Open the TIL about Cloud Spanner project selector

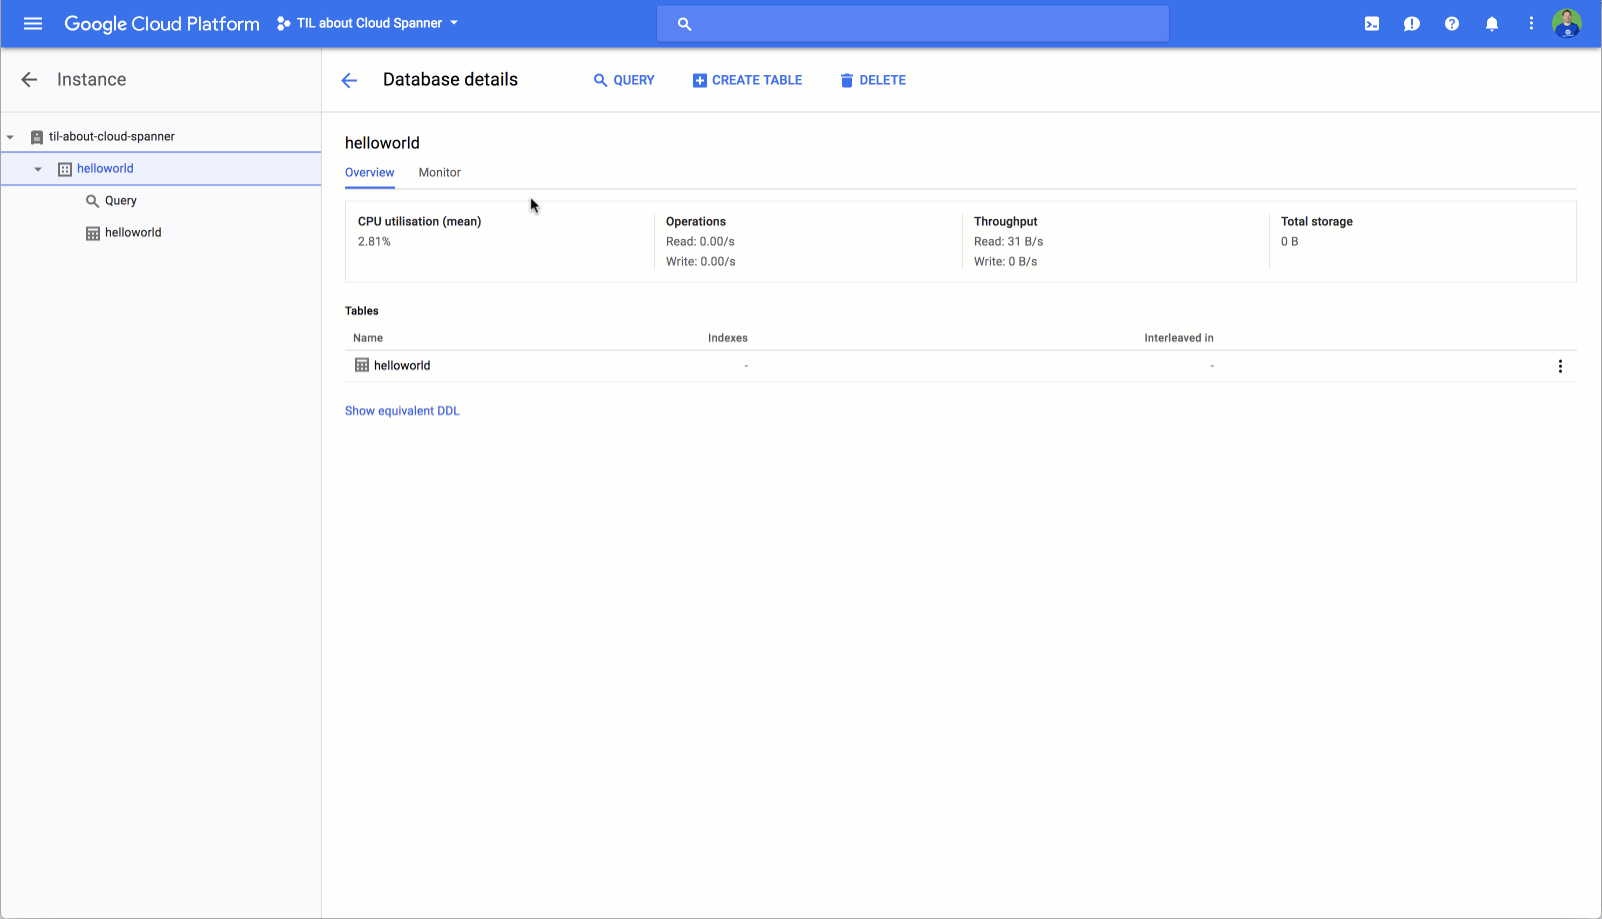point(367,23)
